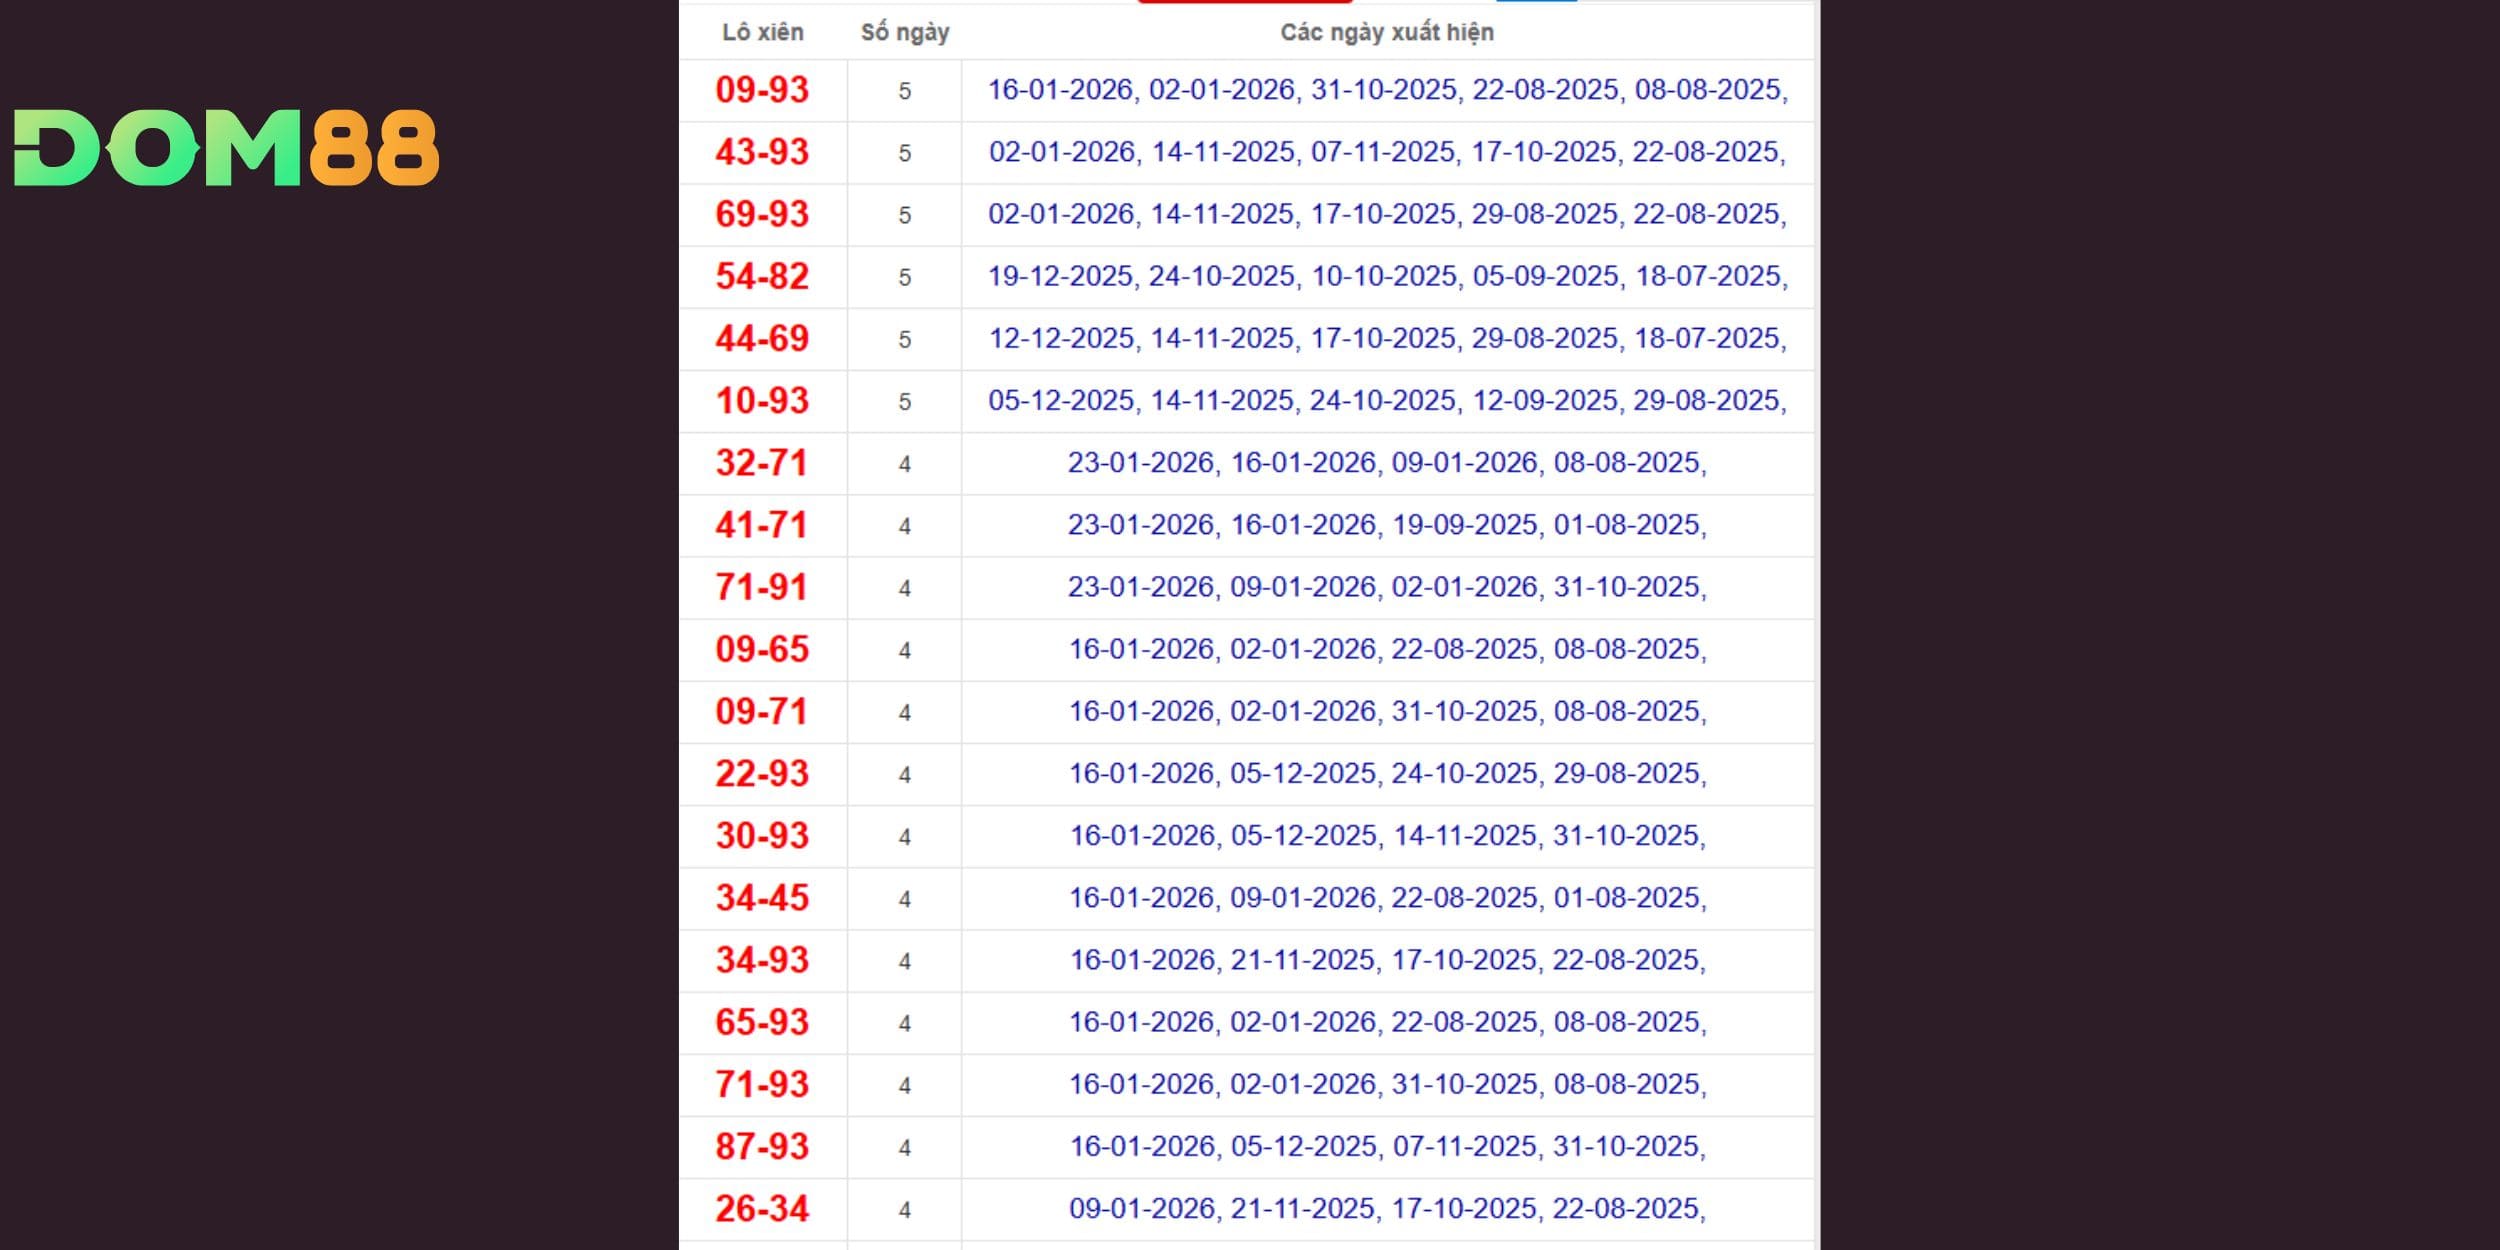Click the Lô xiên column header
This screenshot has width=2500, height=1250.
pyautogui.click(x=762, y=32)
